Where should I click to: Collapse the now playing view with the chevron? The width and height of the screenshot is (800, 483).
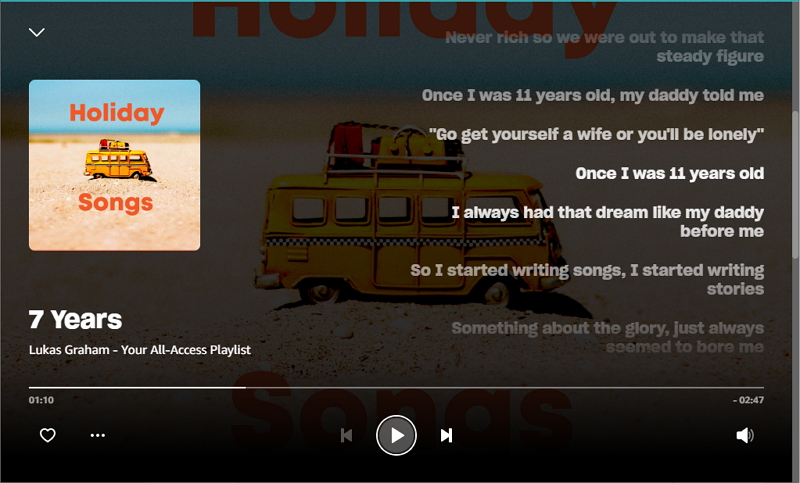(x=37, y=32)
